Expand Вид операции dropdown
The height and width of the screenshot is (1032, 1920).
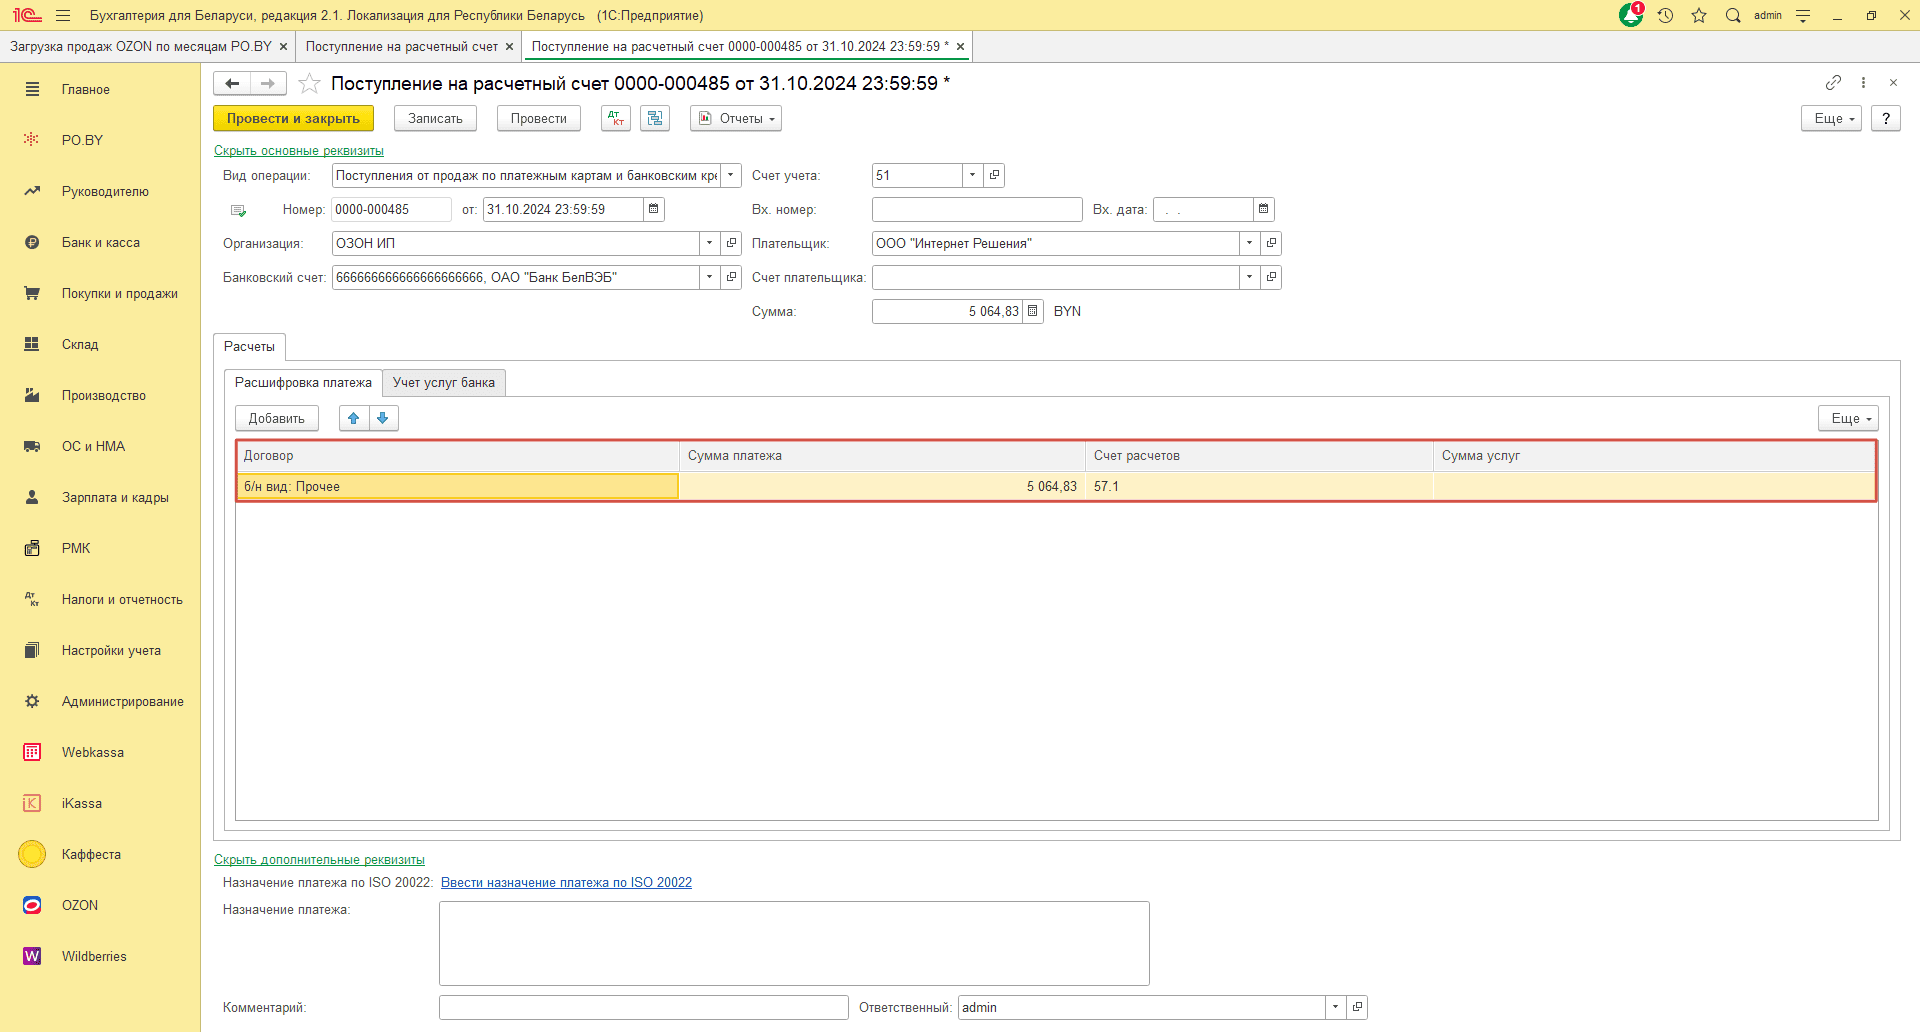tap(731, 175)
